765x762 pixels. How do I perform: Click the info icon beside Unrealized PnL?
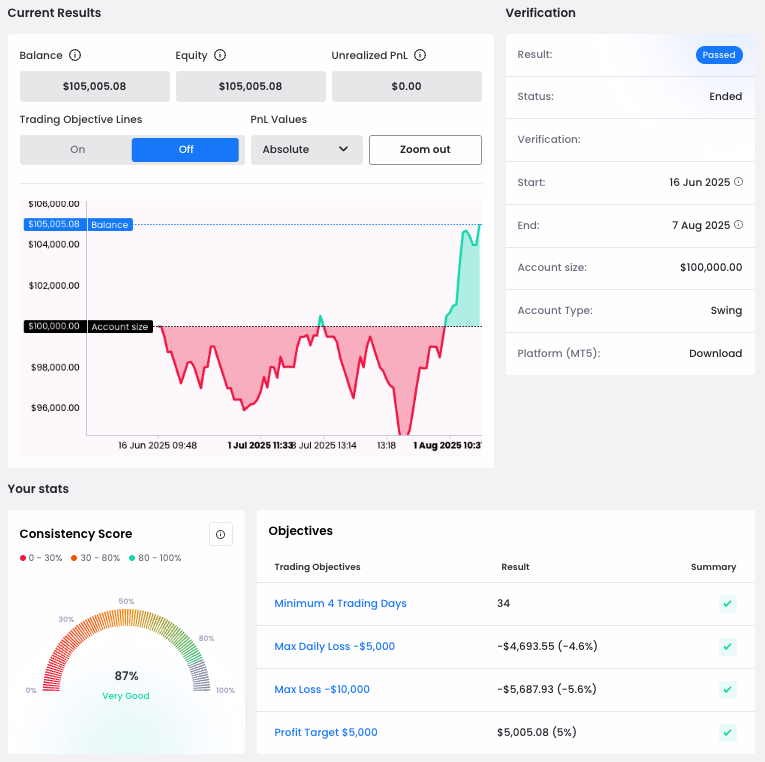[420, 55]
